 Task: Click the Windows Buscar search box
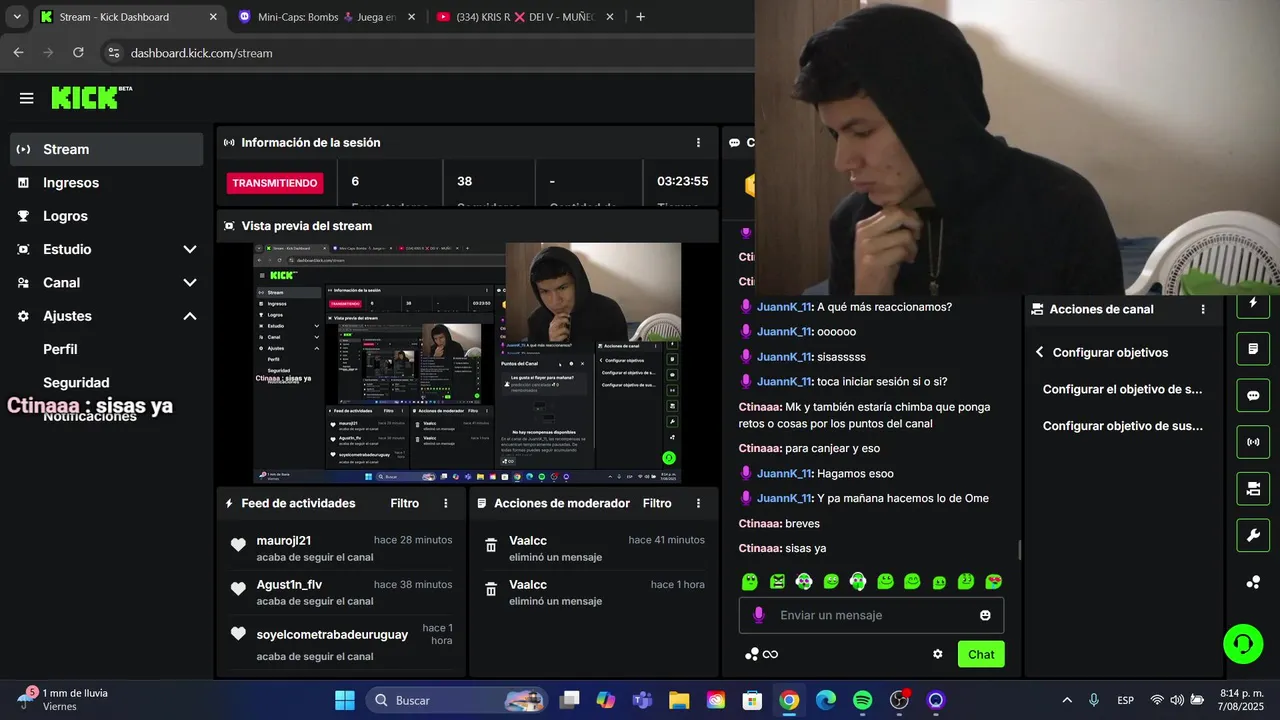455,700
